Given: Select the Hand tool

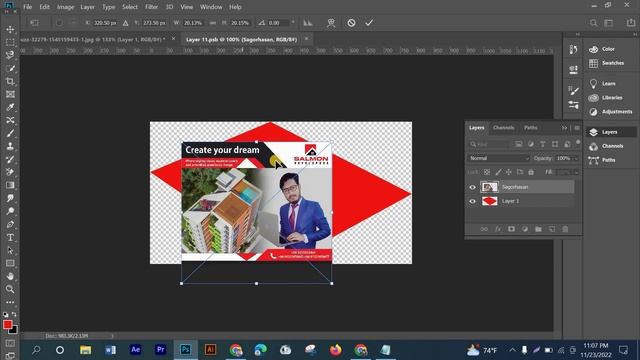Looking at the screenshot, I should click(10, 276).
